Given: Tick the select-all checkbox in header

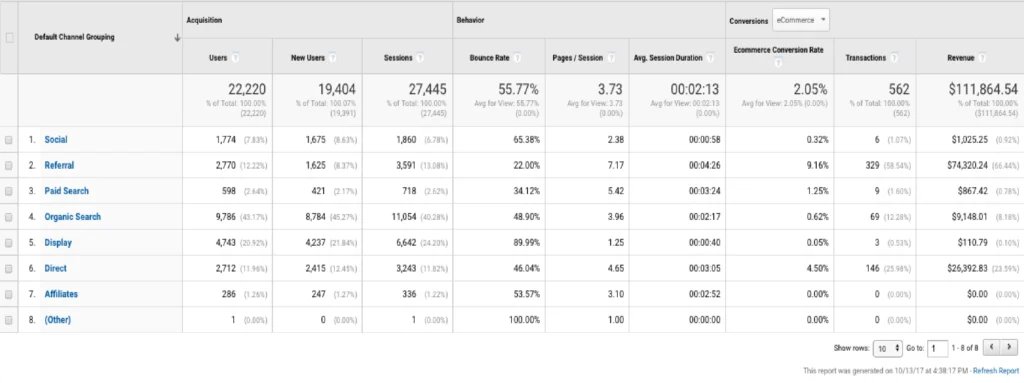Looking at the screenshot, I should (x=9, y=38).
